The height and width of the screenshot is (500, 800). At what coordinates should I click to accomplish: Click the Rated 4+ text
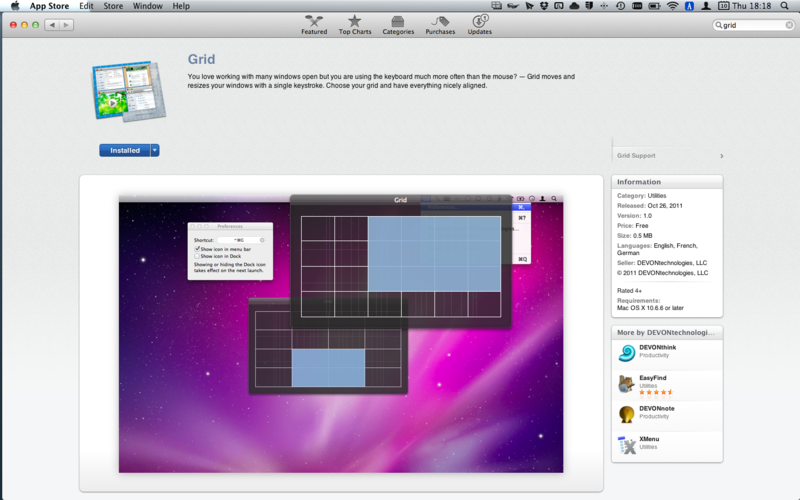[x=629, y=290]
